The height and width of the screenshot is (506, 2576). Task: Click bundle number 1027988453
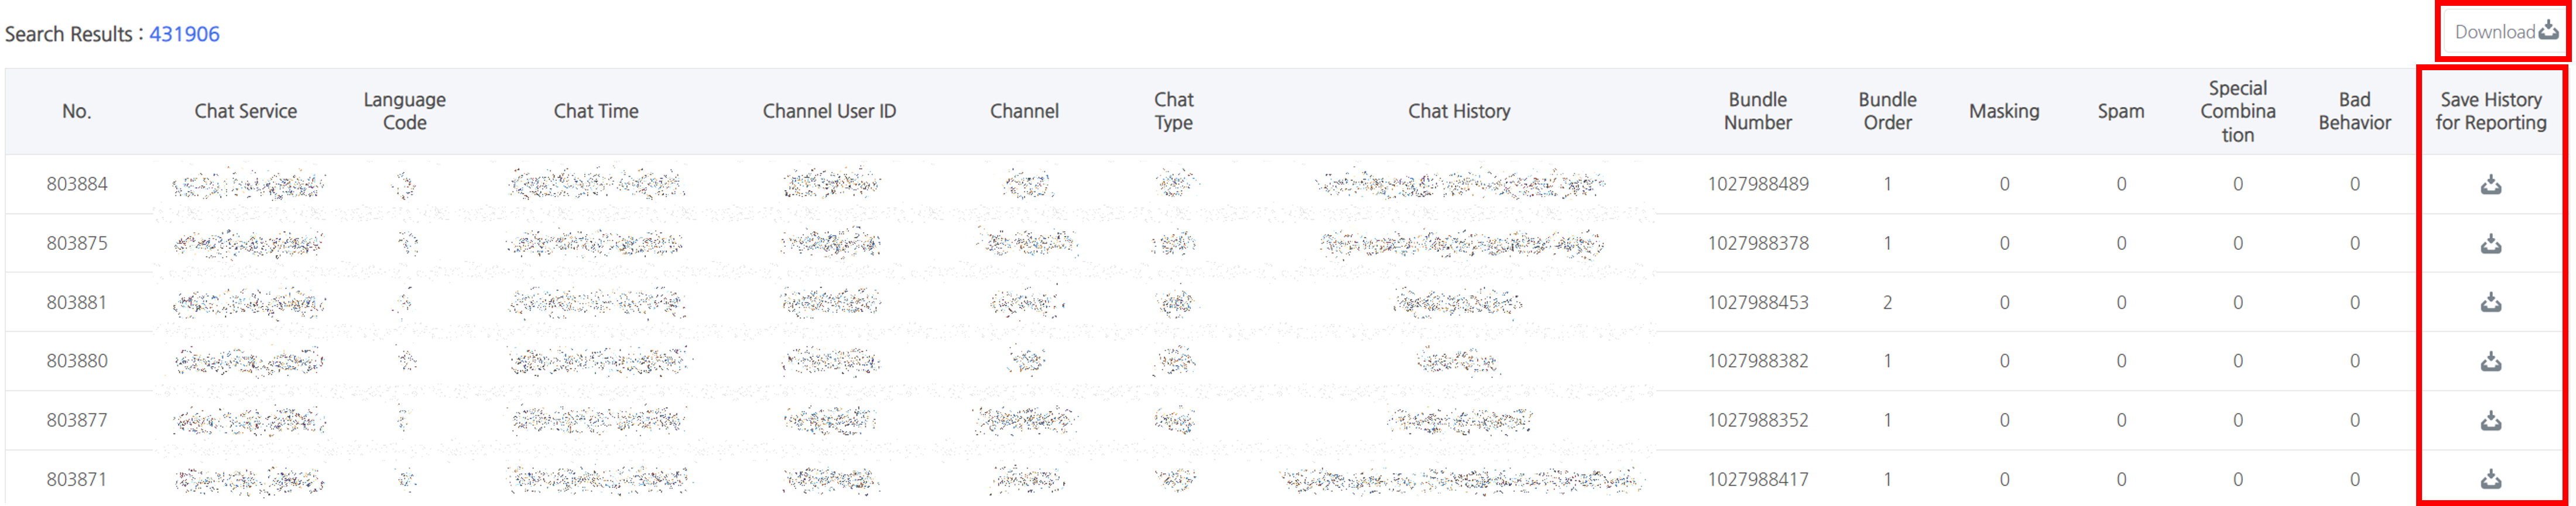pyautogui.click(x=1757, y=302)
